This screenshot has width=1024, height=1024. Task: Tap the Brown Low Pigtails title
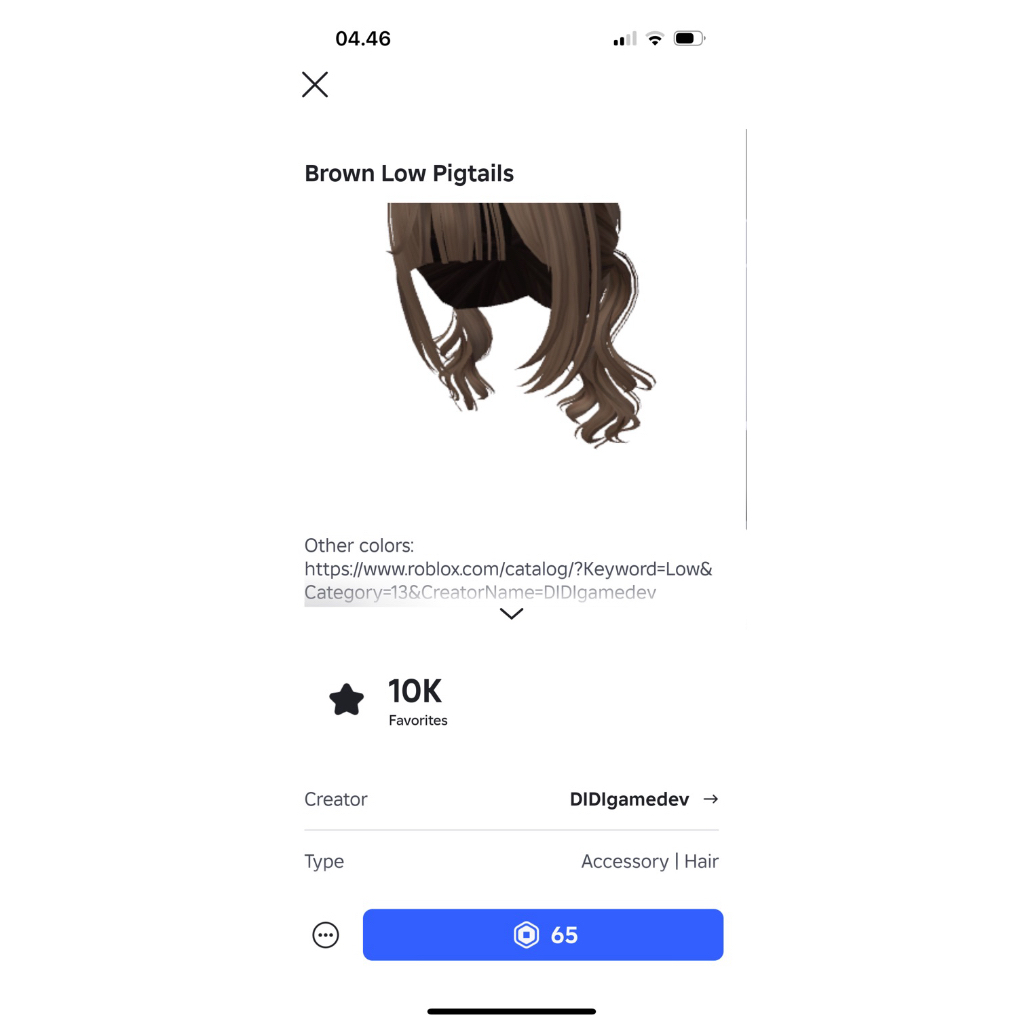click(x=409, y=174)
